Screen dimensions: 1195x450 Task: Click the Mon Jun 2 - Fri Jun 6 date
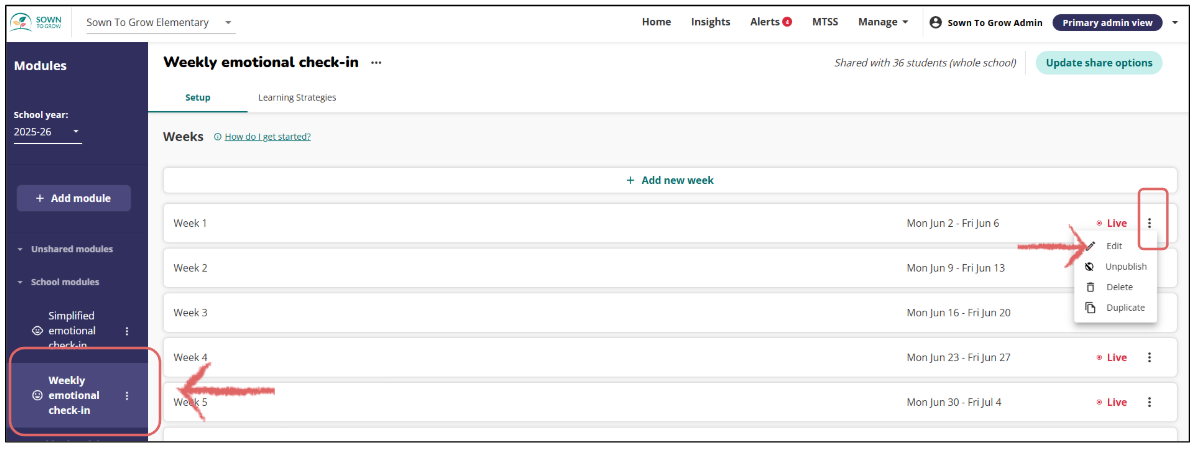(x=953, y=223)
